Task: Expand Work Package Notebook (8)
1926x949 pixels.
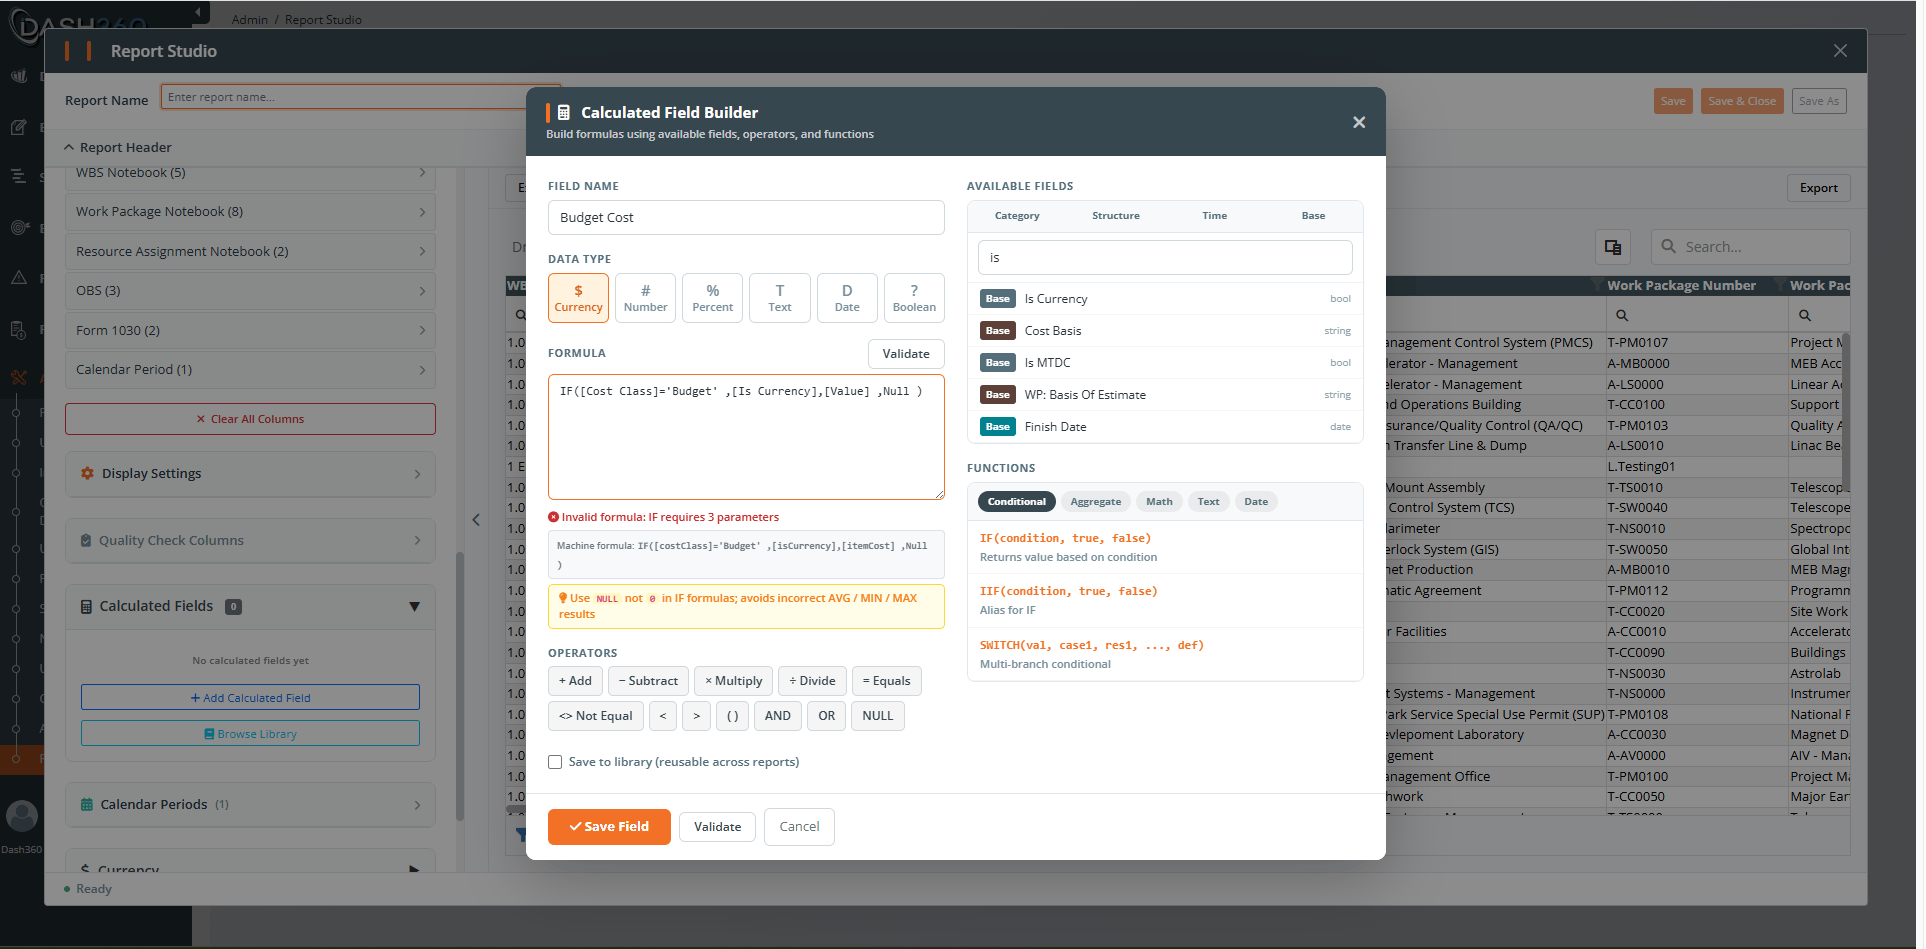Action: click(x=250, y=212)
